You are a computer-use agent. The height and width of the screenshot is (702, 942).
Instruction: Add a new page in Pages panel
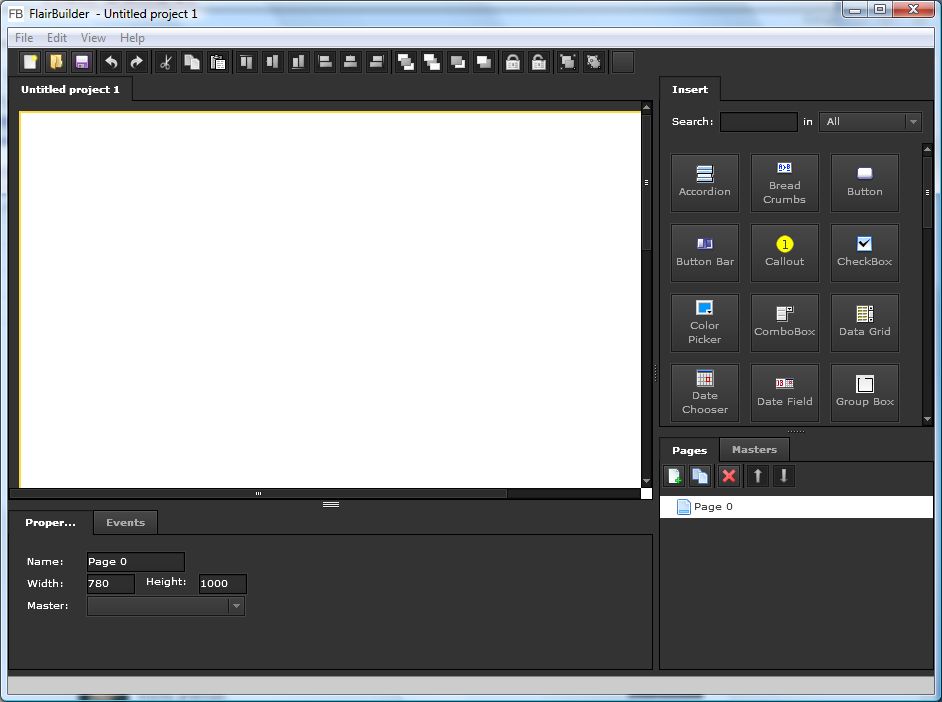coord(675,476)
